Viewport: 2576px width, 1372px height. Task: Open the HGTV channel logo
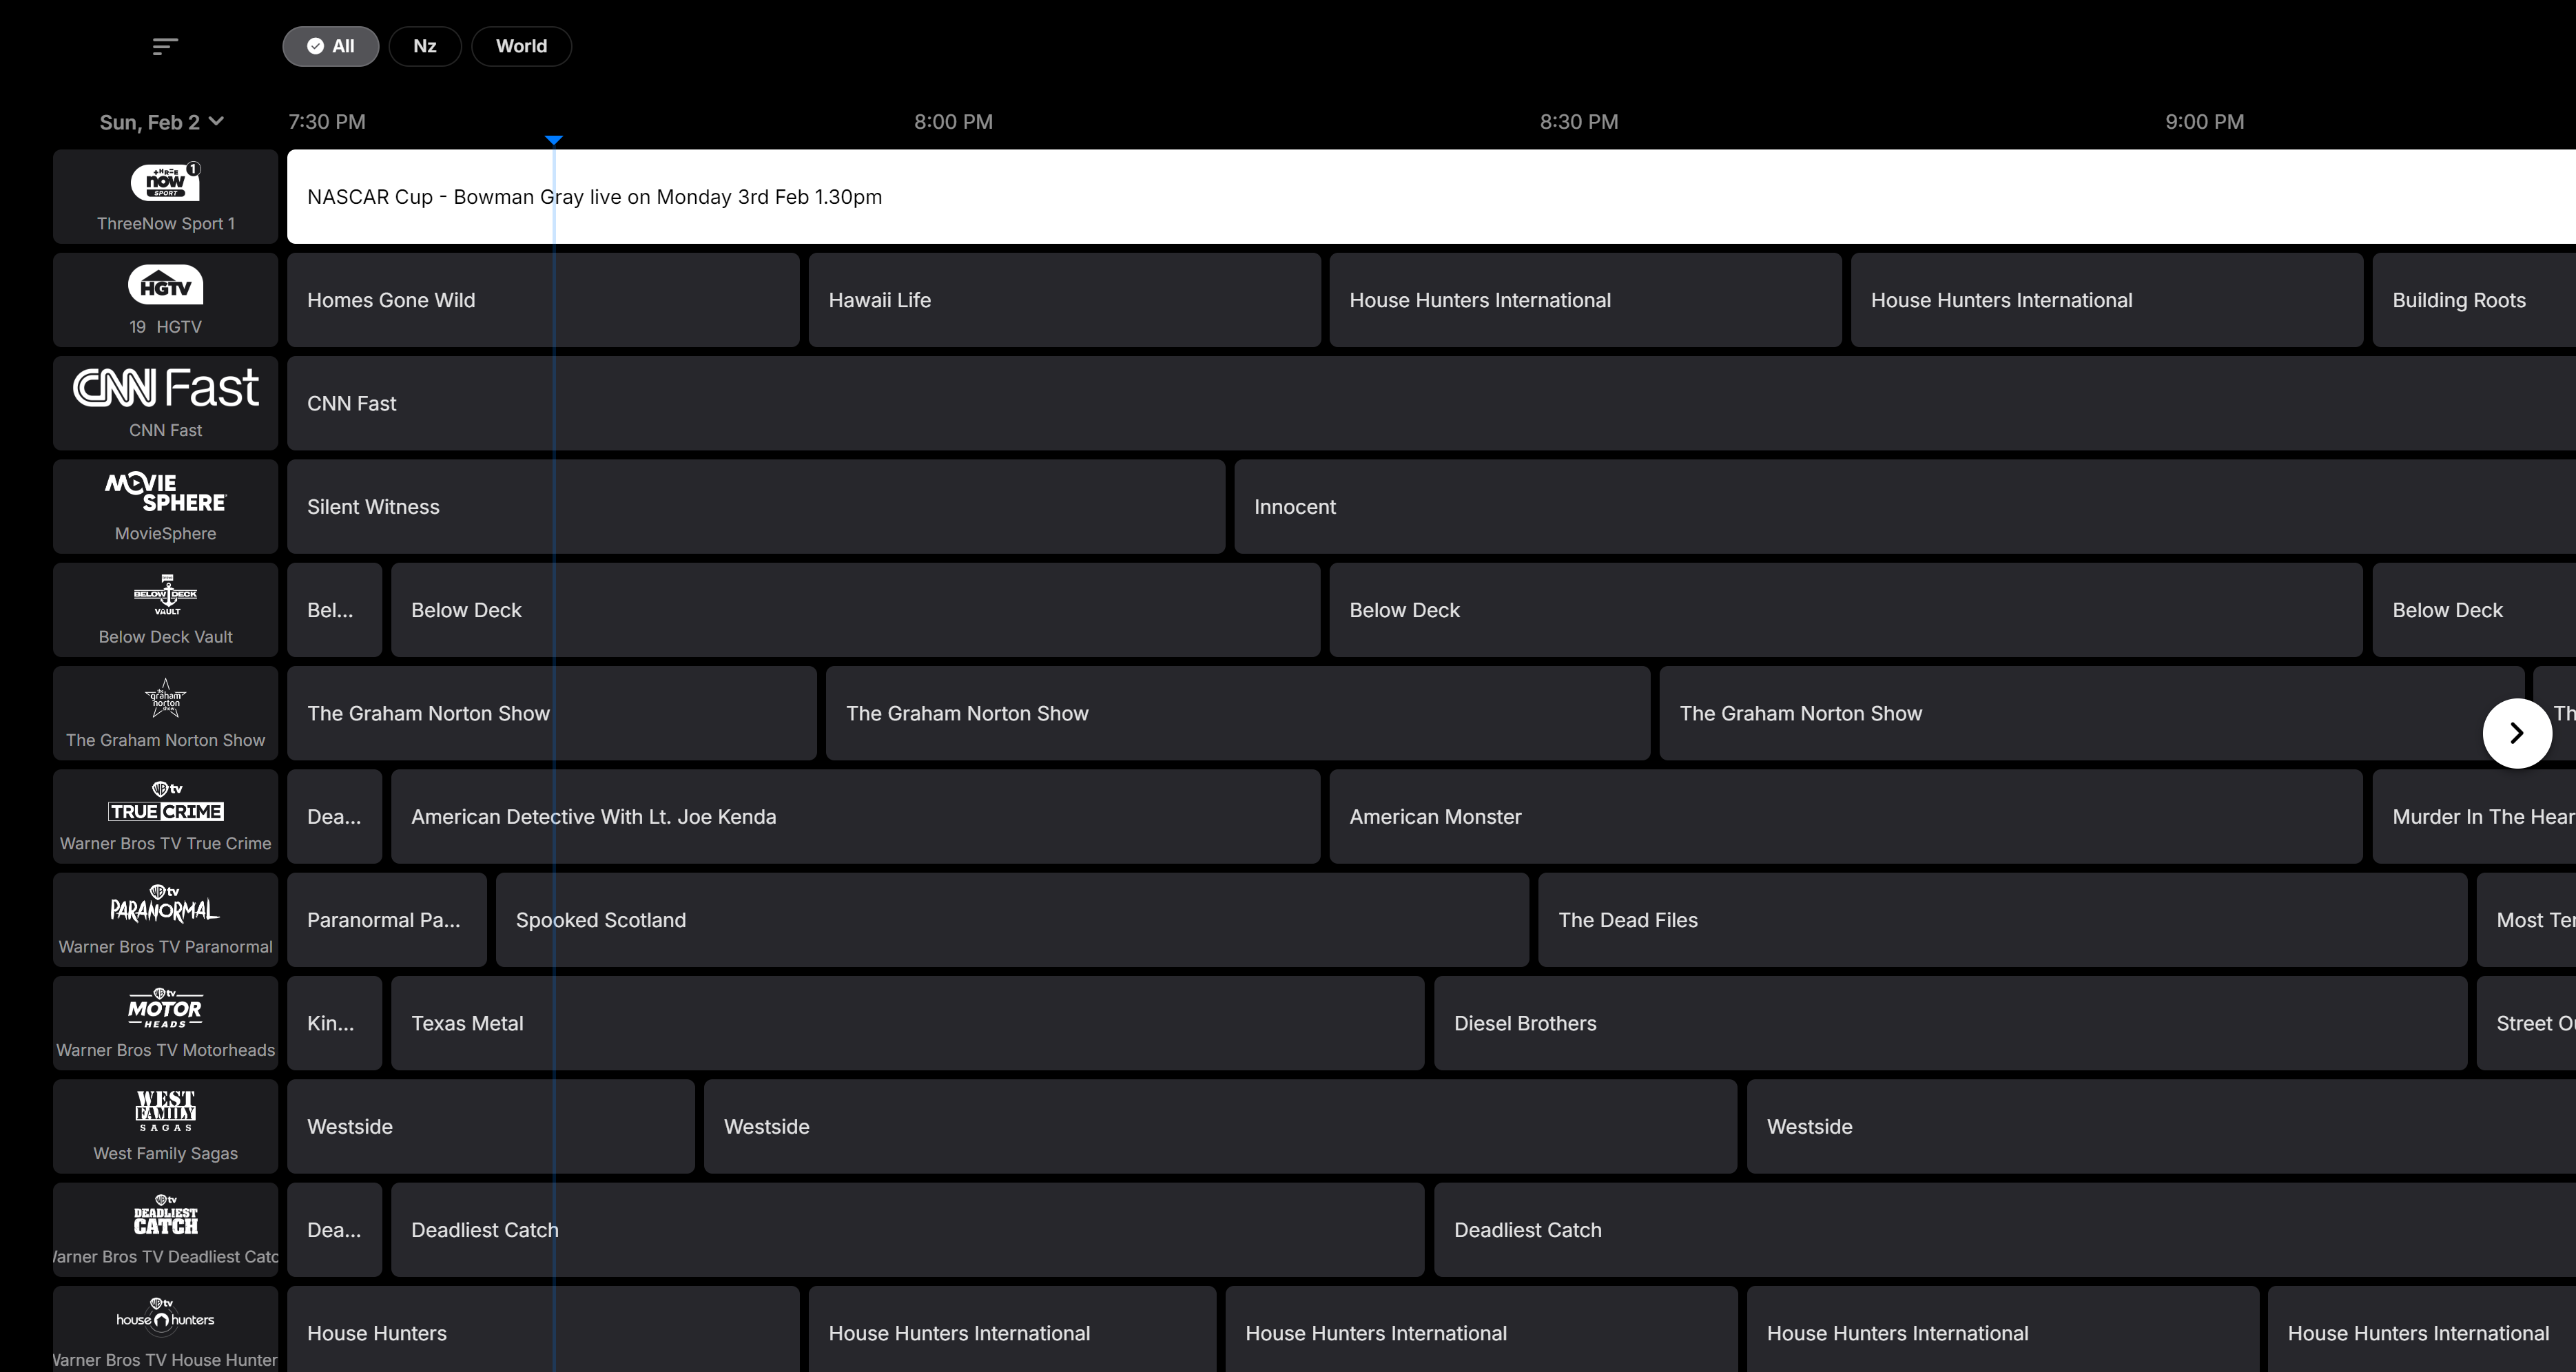point(166,286)
